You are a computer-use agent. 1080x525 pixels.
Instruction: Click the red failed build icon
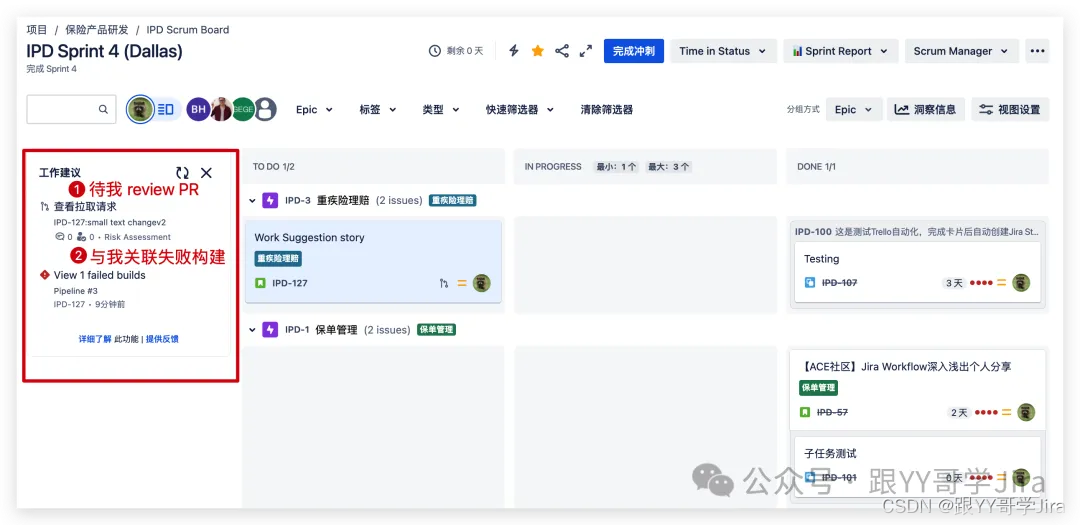pos(45,275)
